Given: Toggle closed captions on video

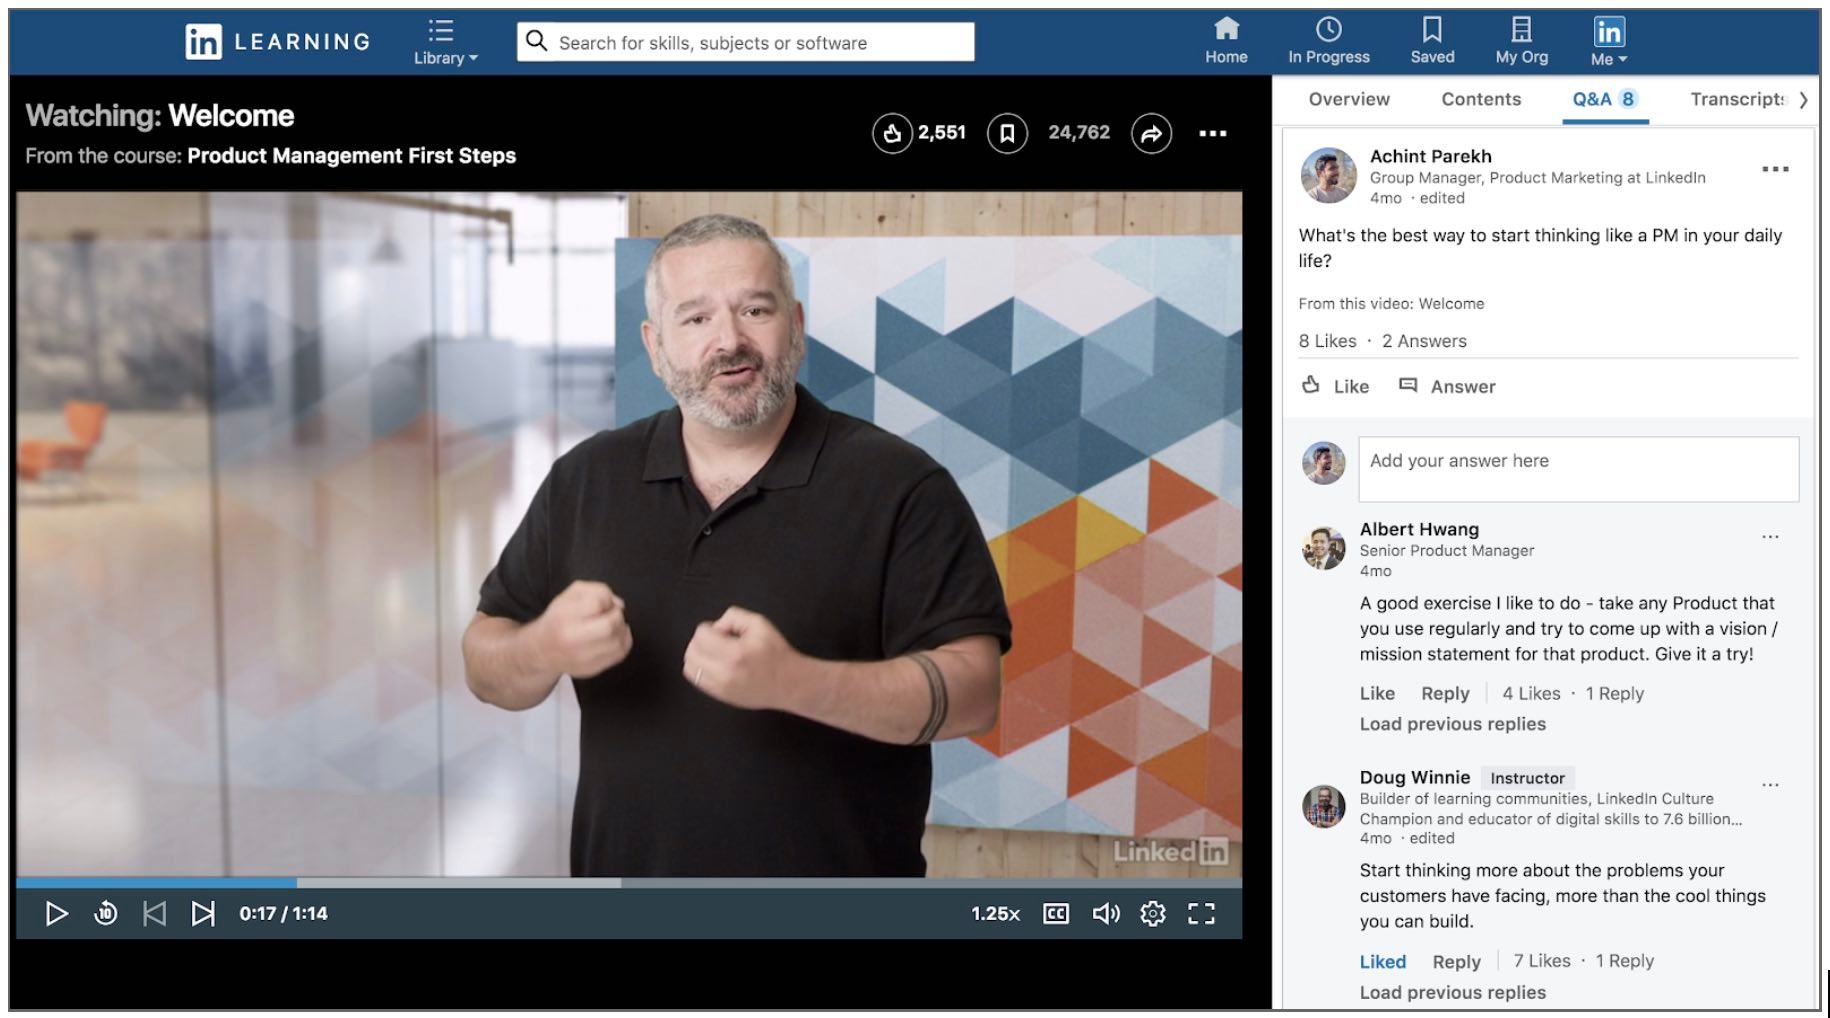Looking at the screenshot, I should pos(1056,913).
